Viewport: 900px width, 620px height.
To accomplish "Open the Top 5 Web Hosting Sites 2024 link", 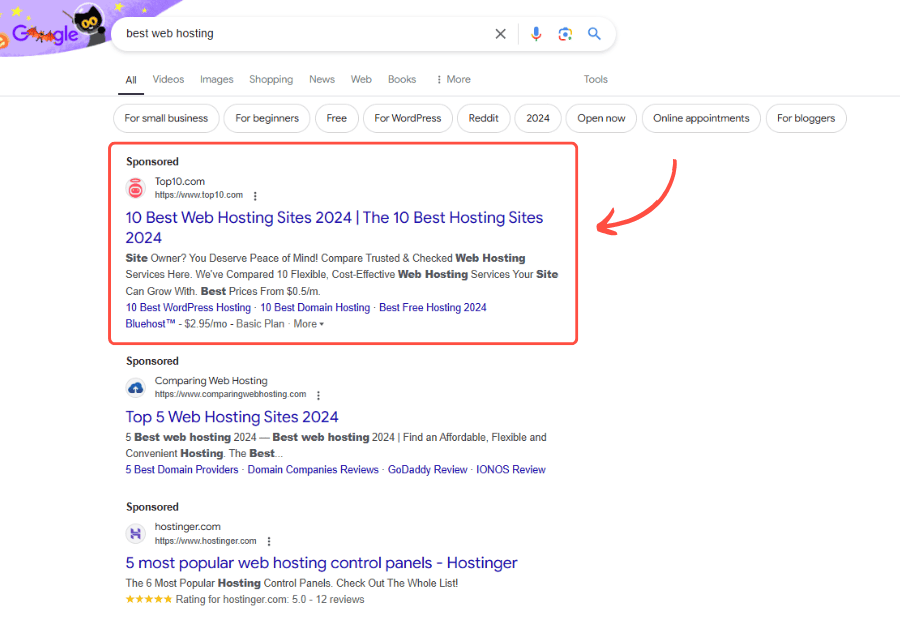I will (x=232, y=417).
